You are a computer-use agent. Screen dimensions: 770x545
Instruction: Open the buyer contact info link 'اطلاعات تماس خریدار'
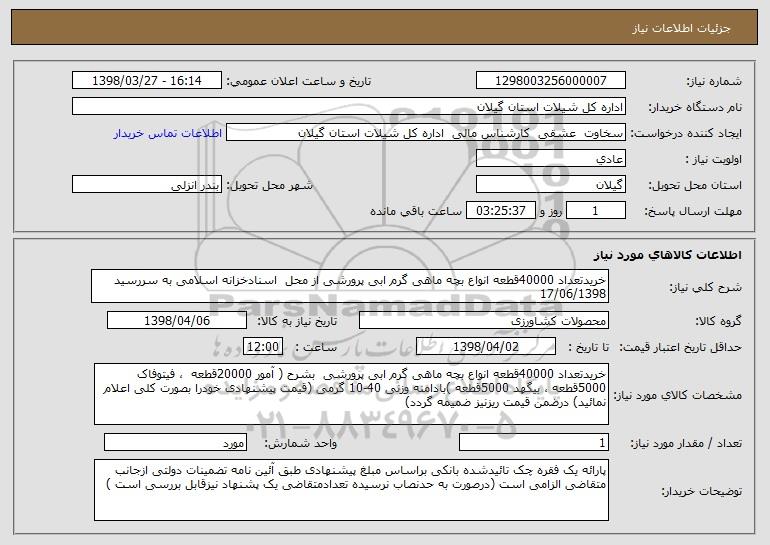[x=168, y=134]
